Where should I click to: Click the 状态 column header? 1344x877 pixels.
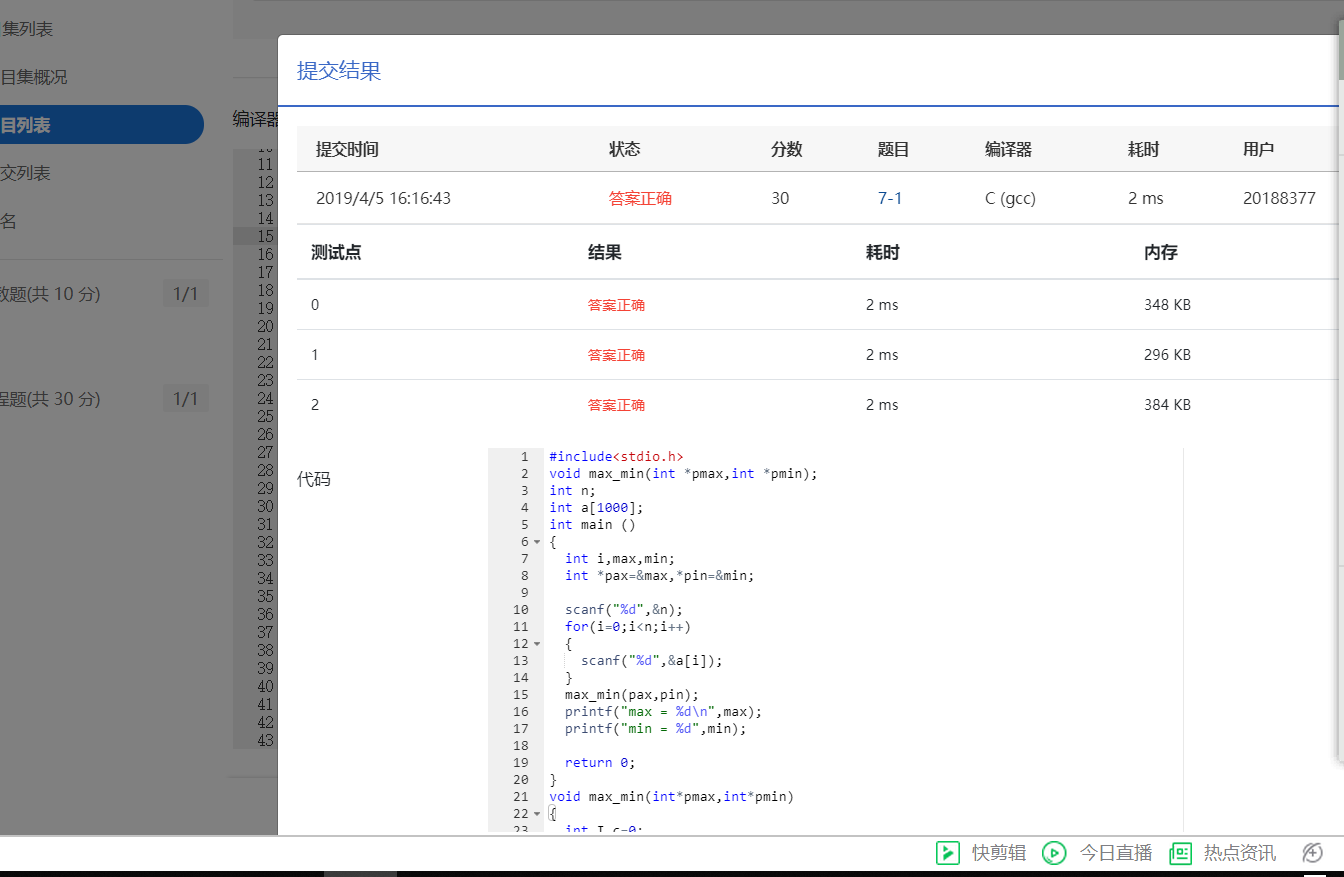625,149
